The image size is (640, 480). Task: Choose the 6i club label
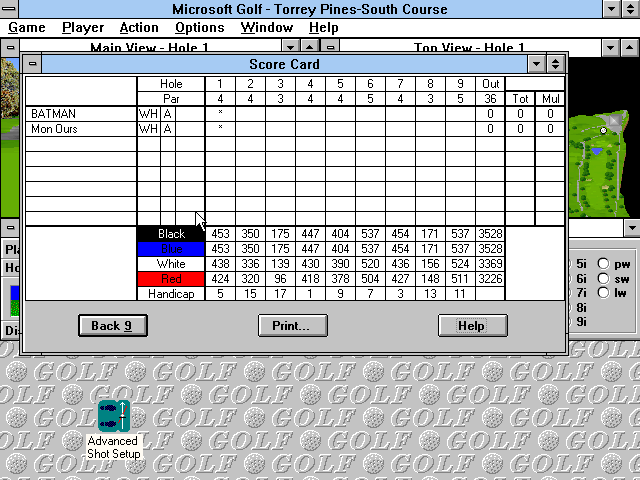click(x=581, y=279)
